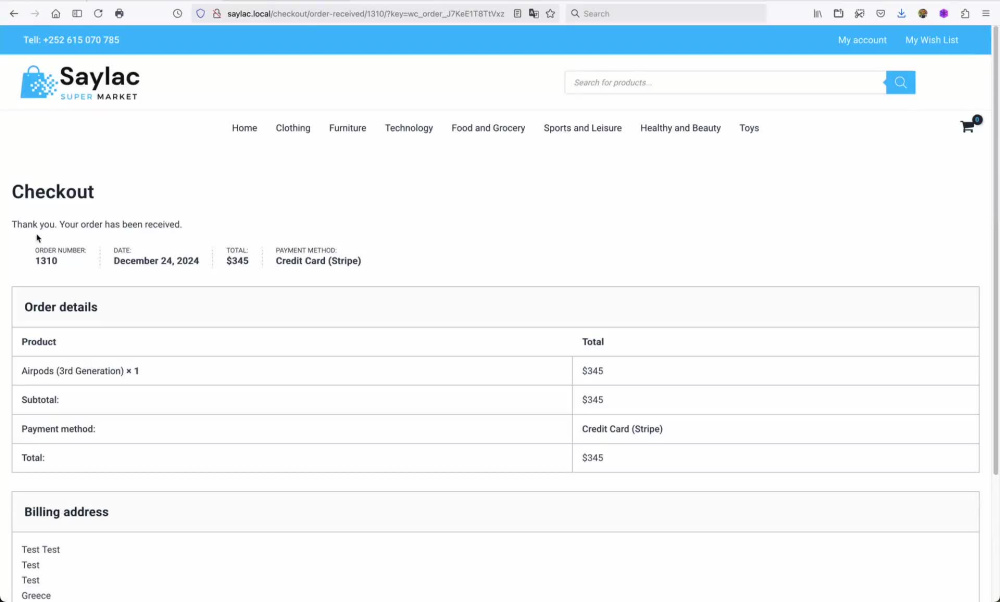The image size is (1000, 602).
Task: Click the Billing address heading
Action: point(66,511)
